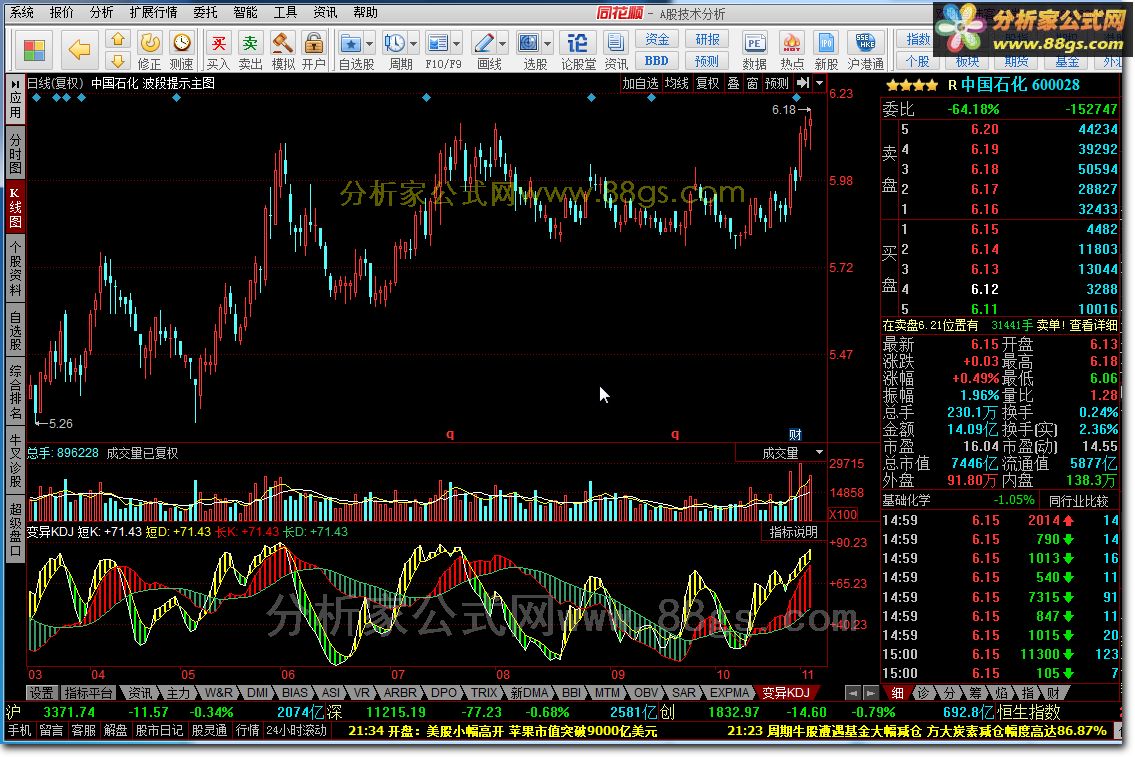Viewport: 1135px width, 757px height.
Task: Click the 个股 button in toolbar
Action: 918,62
